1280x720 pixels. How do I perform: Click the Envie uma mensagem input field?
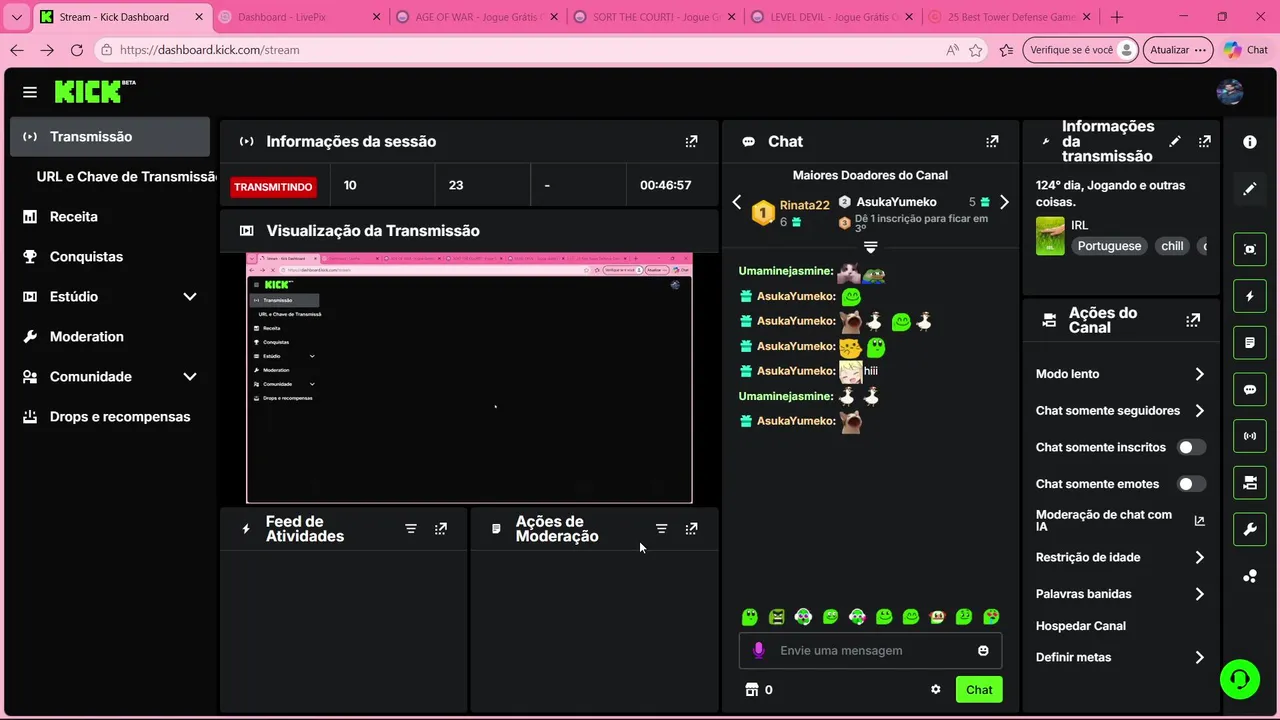coord(870,650)
